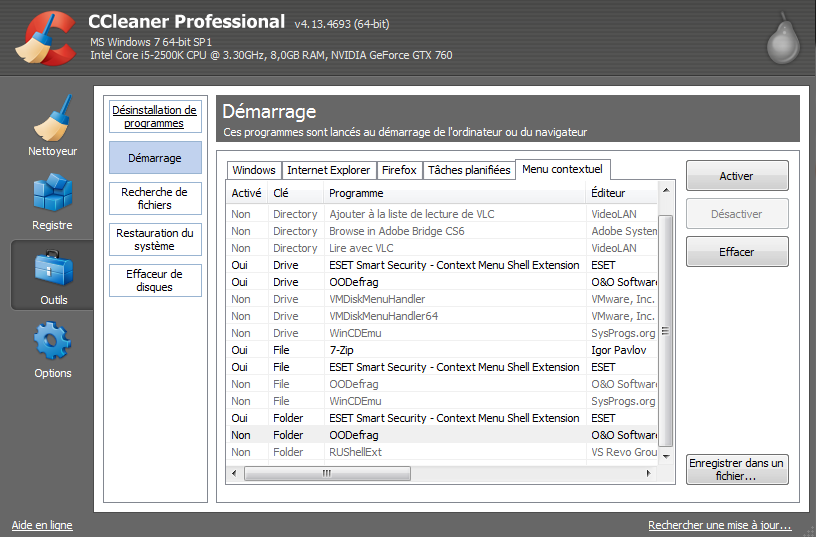This screenshot has height=537, width=816.
Task: Click Rechercher une mise à jour link
Action: pos(719,525)
